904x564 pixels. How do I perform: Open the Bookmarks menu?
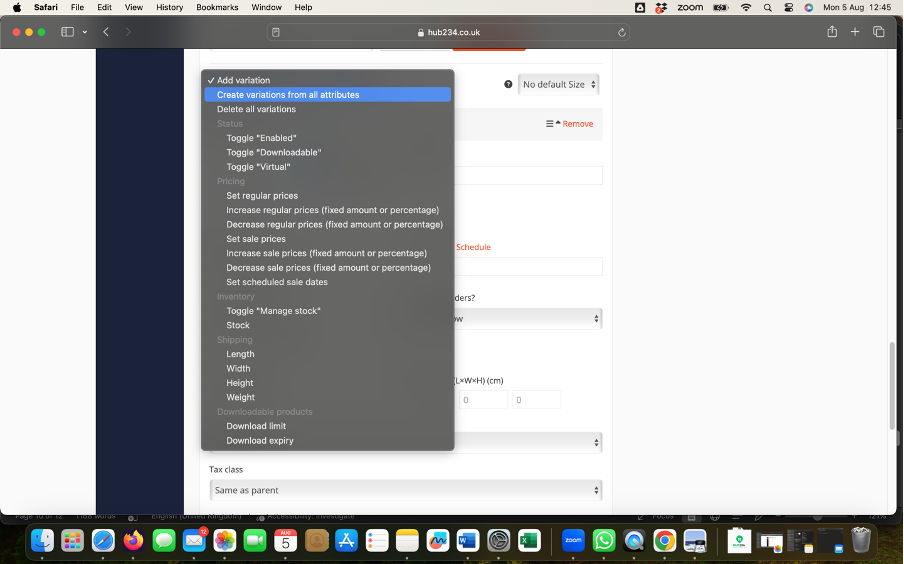click(217, 7)
